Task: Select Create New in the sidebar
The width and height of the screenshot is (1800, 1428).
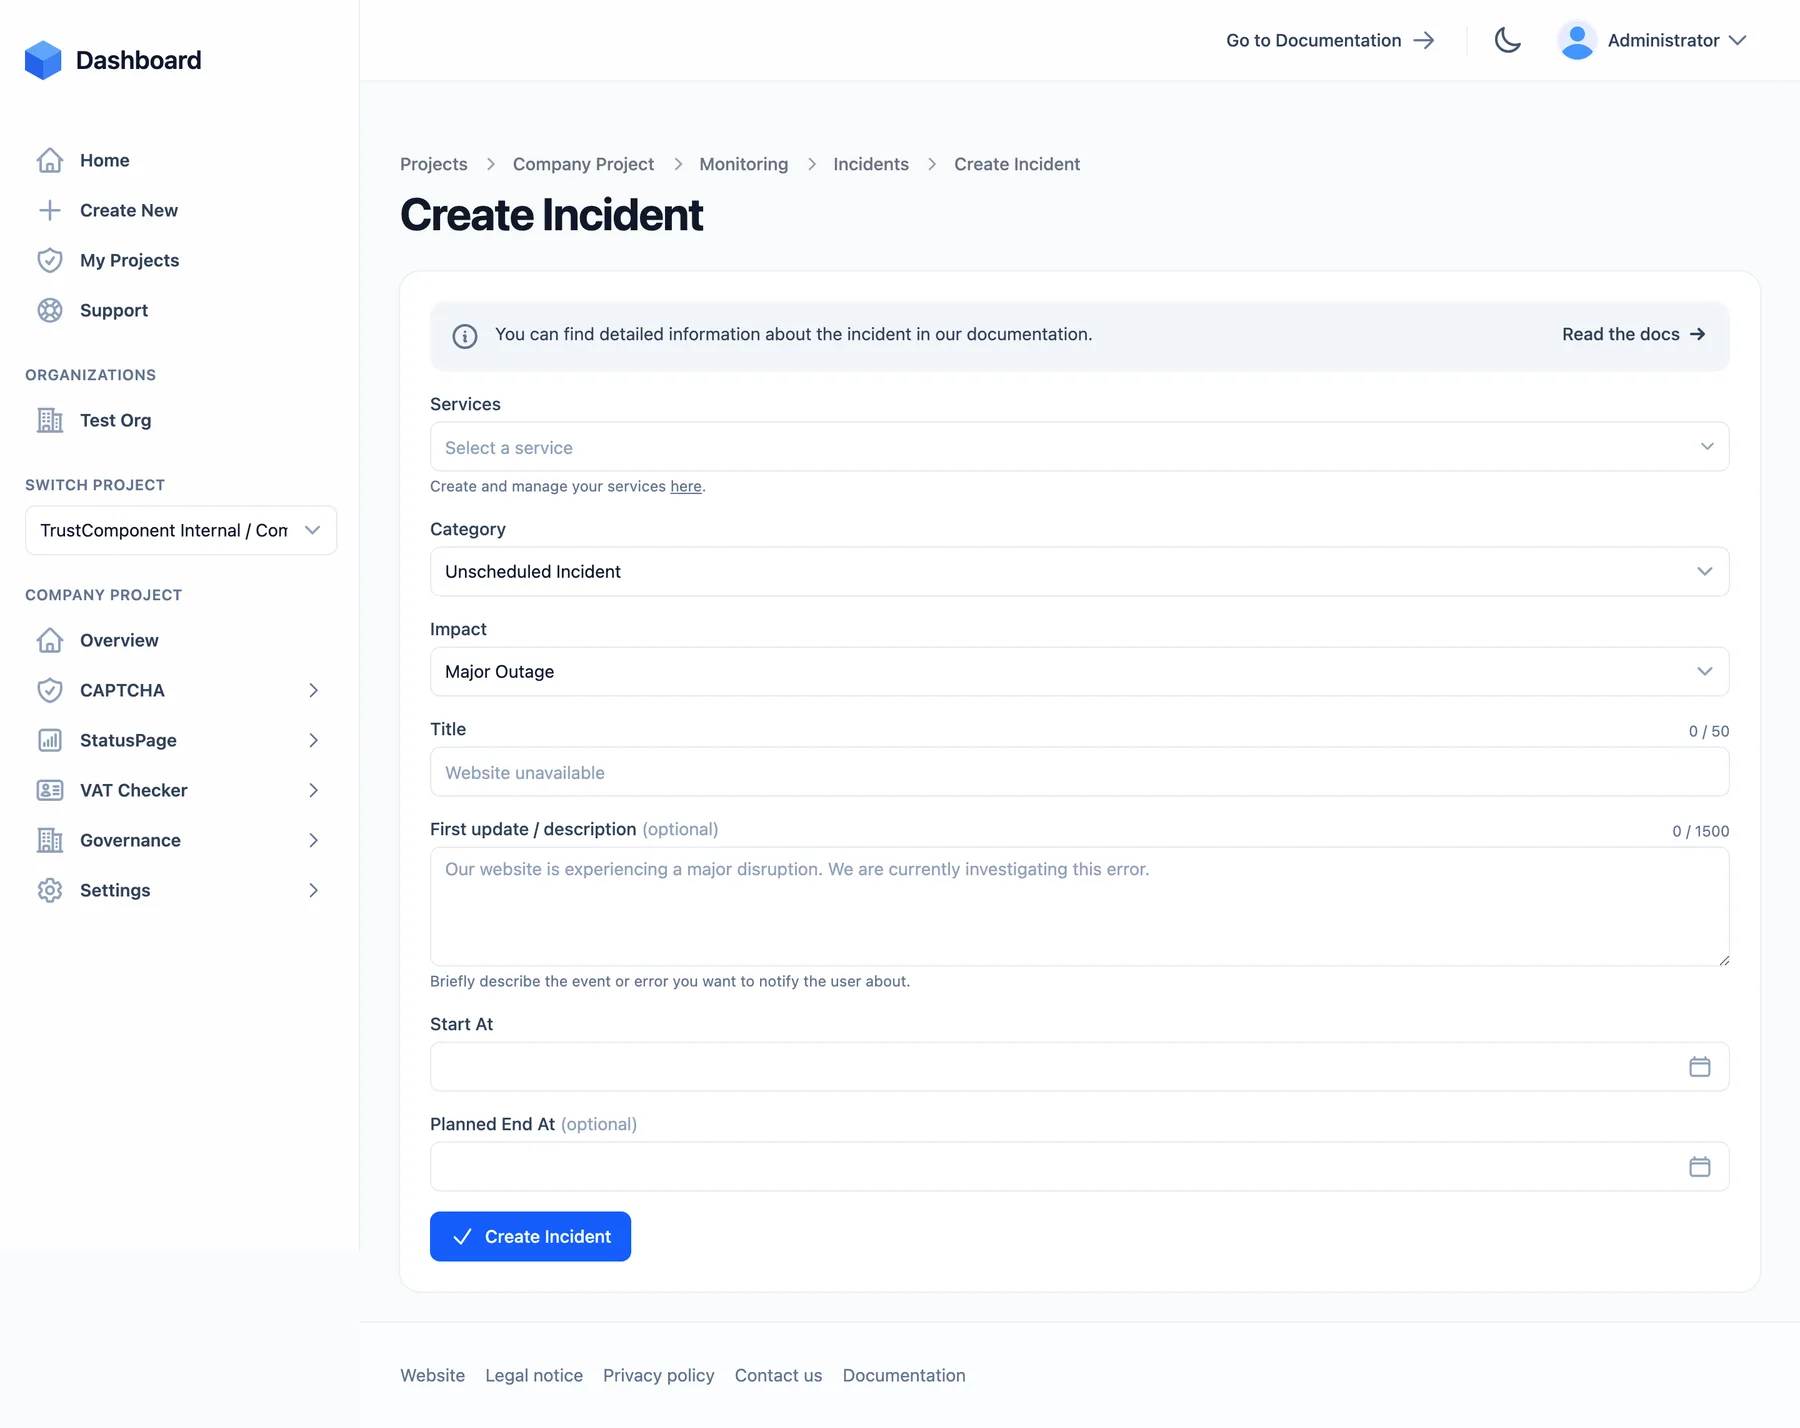Action: click(x=129, y=210)
